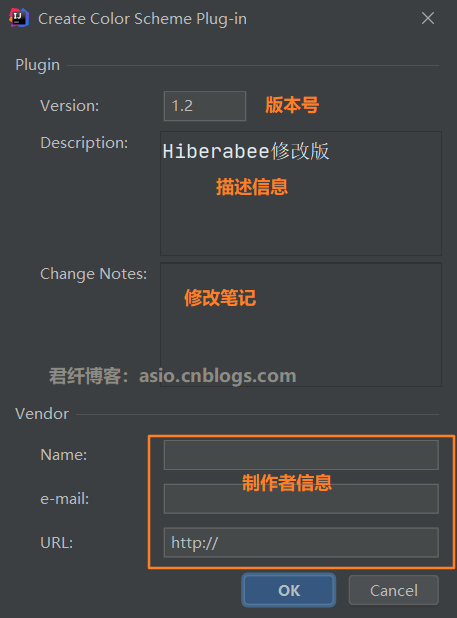Click the IntelliJ IDEA icon in title bar
The height and width of the screenshot is (618, 457).
click(x=19, y=18)
